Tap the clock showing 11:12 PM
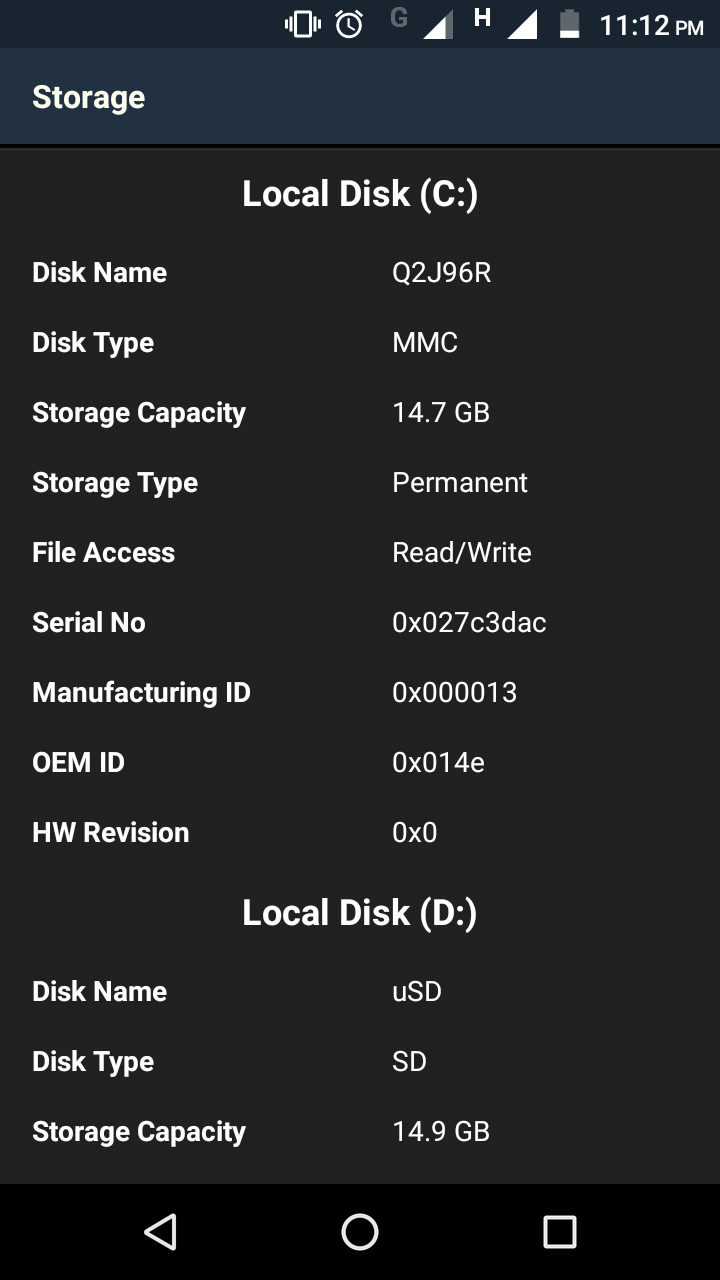 pos(651,25)
